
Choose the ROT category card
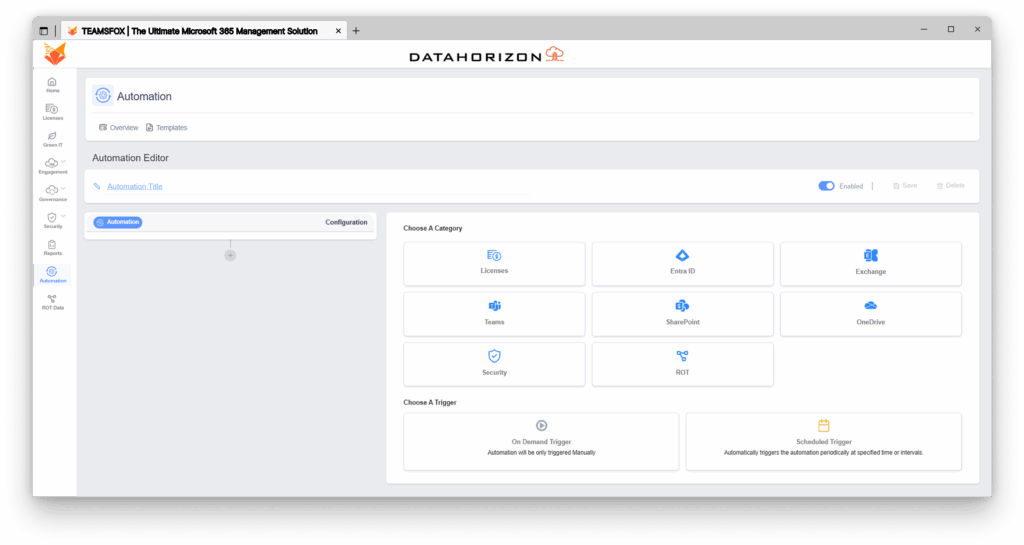point(682,364)
